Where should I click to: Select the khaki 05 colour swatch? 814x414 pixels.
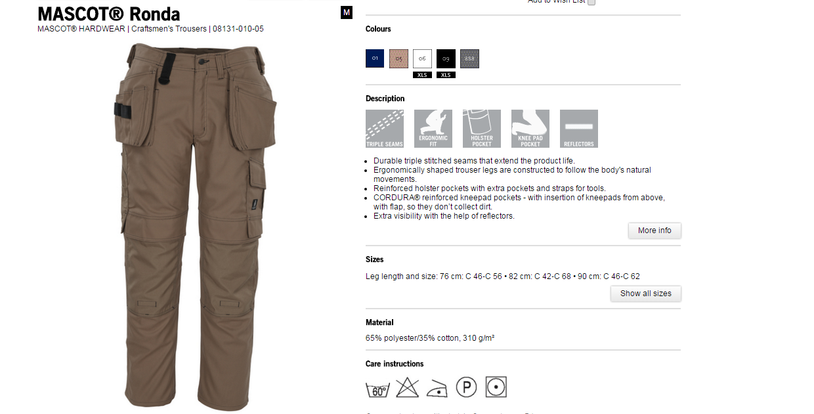(x=399, y=59)
